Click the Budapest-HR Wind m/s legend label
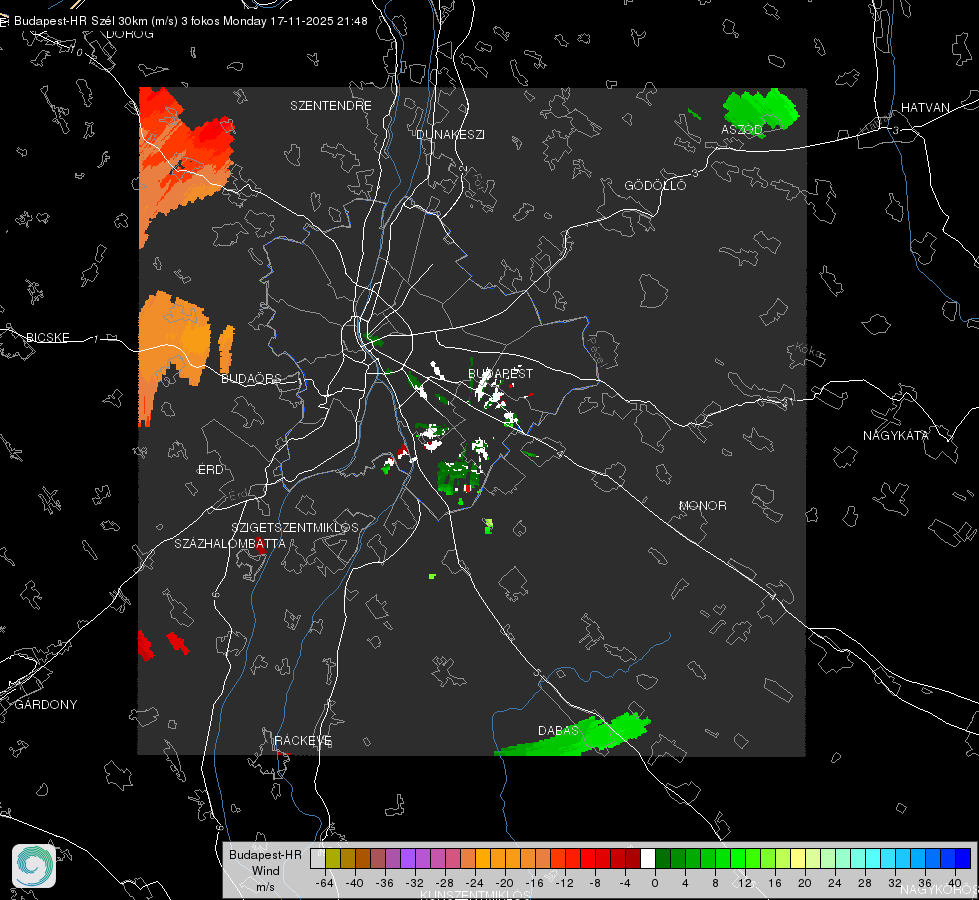This screenshot has height=900, width=979. pos(265,870)
